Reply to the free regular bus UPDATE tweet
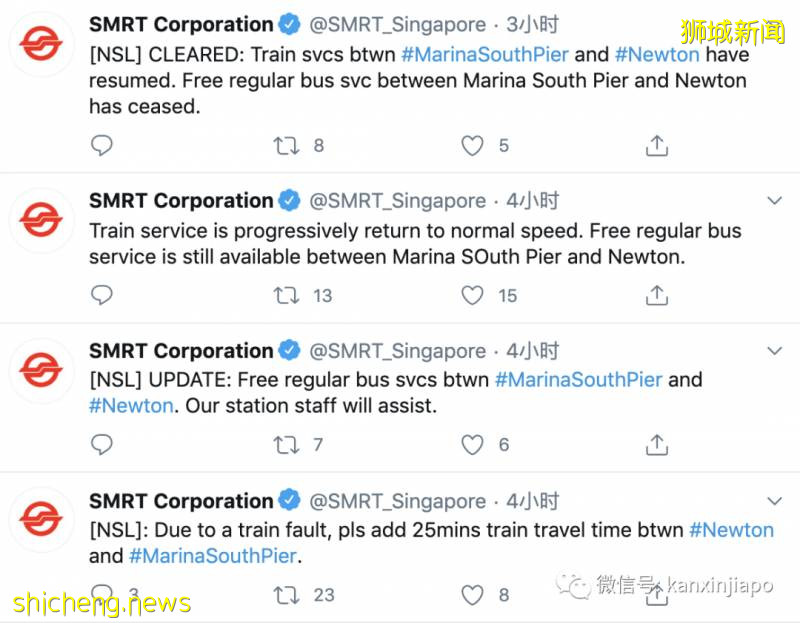800x623 pixels. (102, 445)
